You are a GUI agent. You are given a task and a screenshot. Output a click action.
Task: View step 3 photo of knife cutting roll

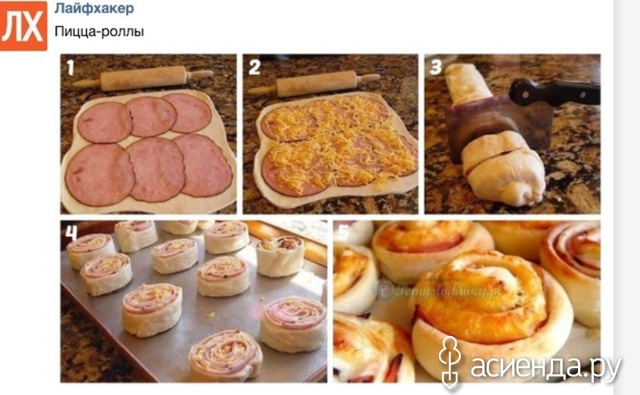[x=512, y=134]
